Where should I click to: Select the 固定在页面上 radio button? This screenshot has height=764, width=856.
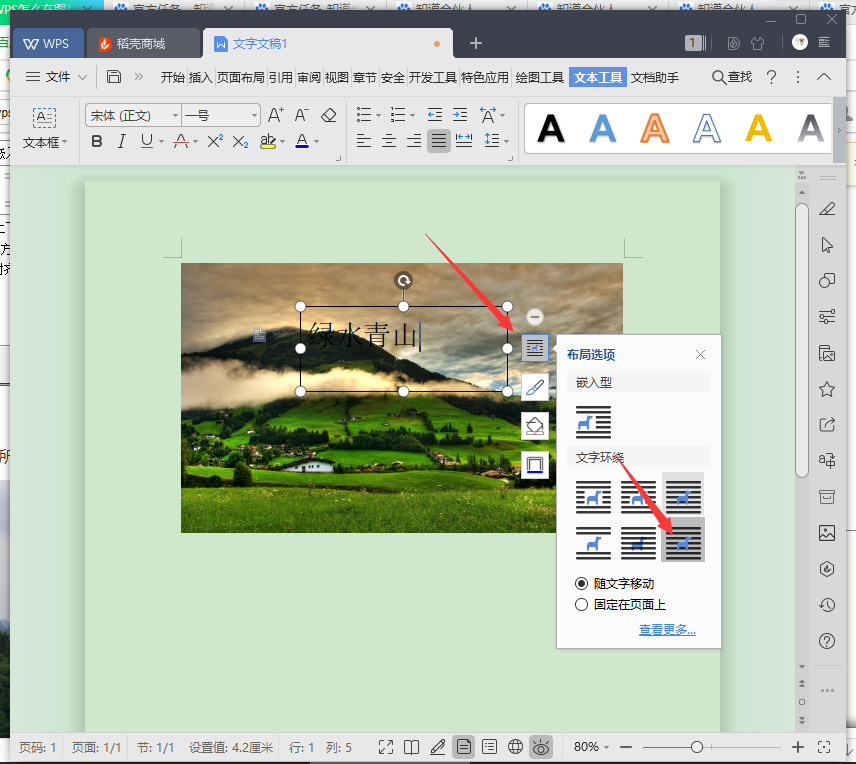tap(582, 604)
